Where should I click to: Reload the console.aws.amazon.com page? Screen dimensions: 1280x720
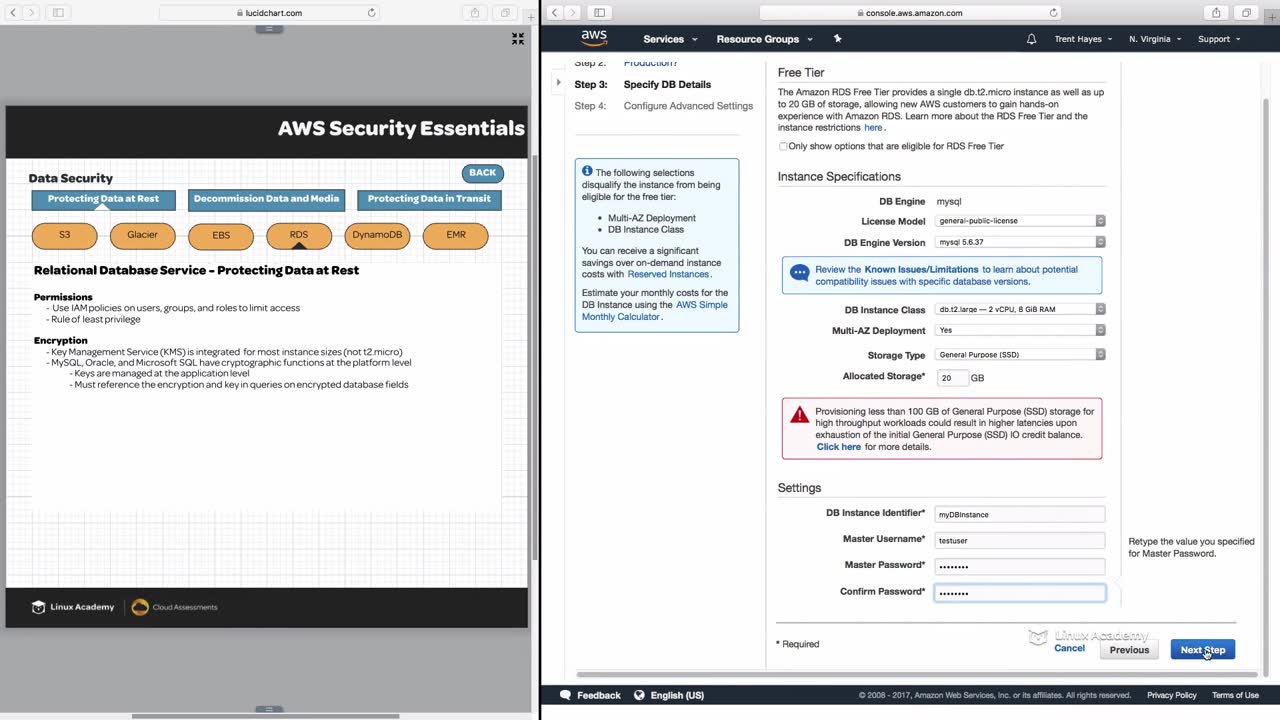click(x=1054, y=13)
